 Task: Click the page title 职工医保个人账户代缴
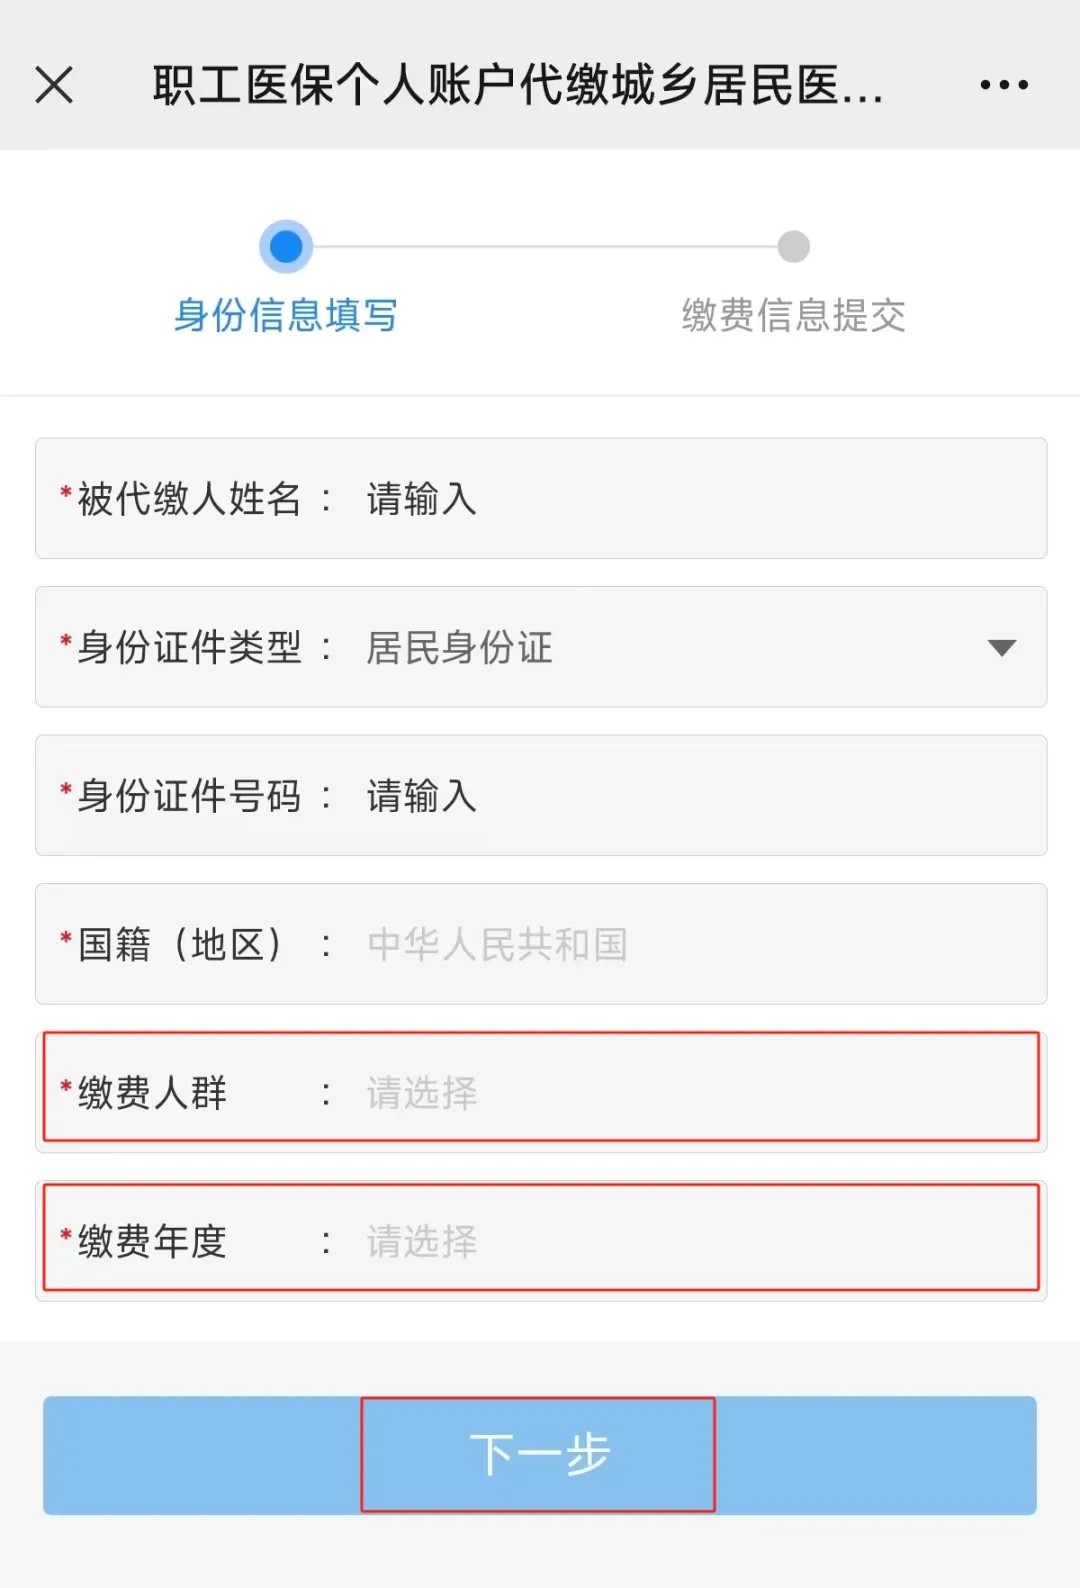click(517, 85)
